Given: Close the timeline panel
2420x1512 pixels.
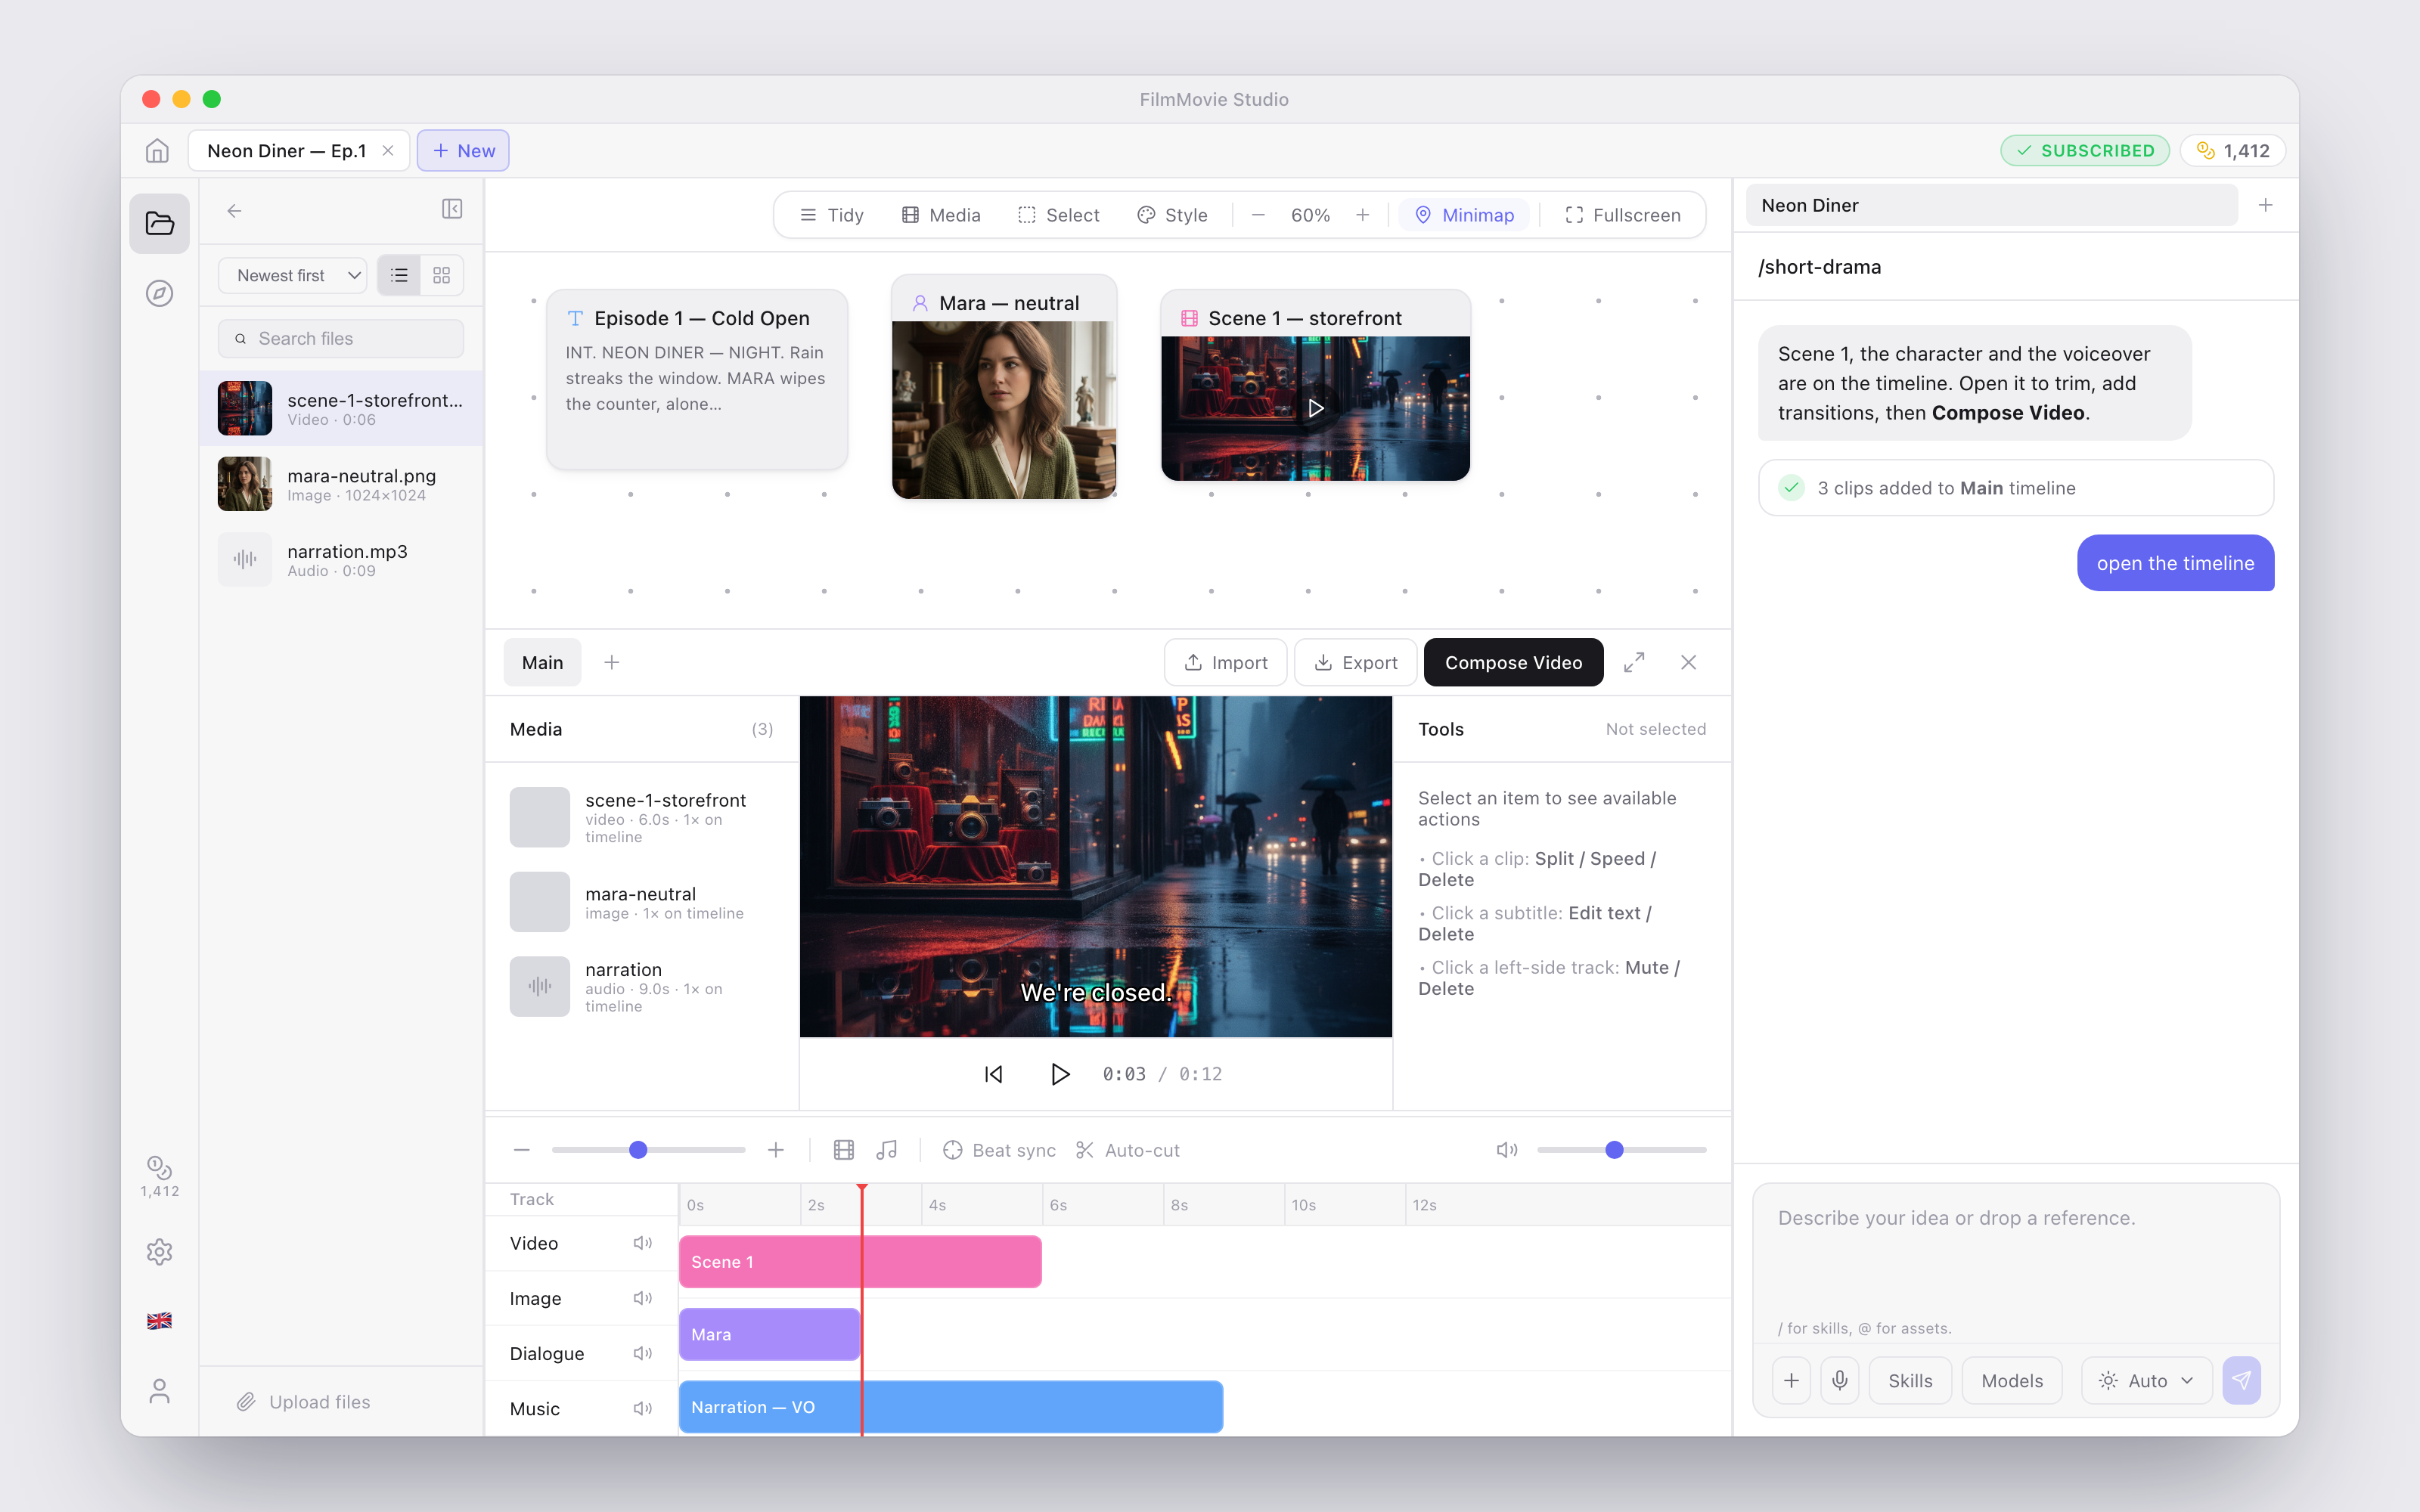Looking at the screenshot, I should (1688, 662).
